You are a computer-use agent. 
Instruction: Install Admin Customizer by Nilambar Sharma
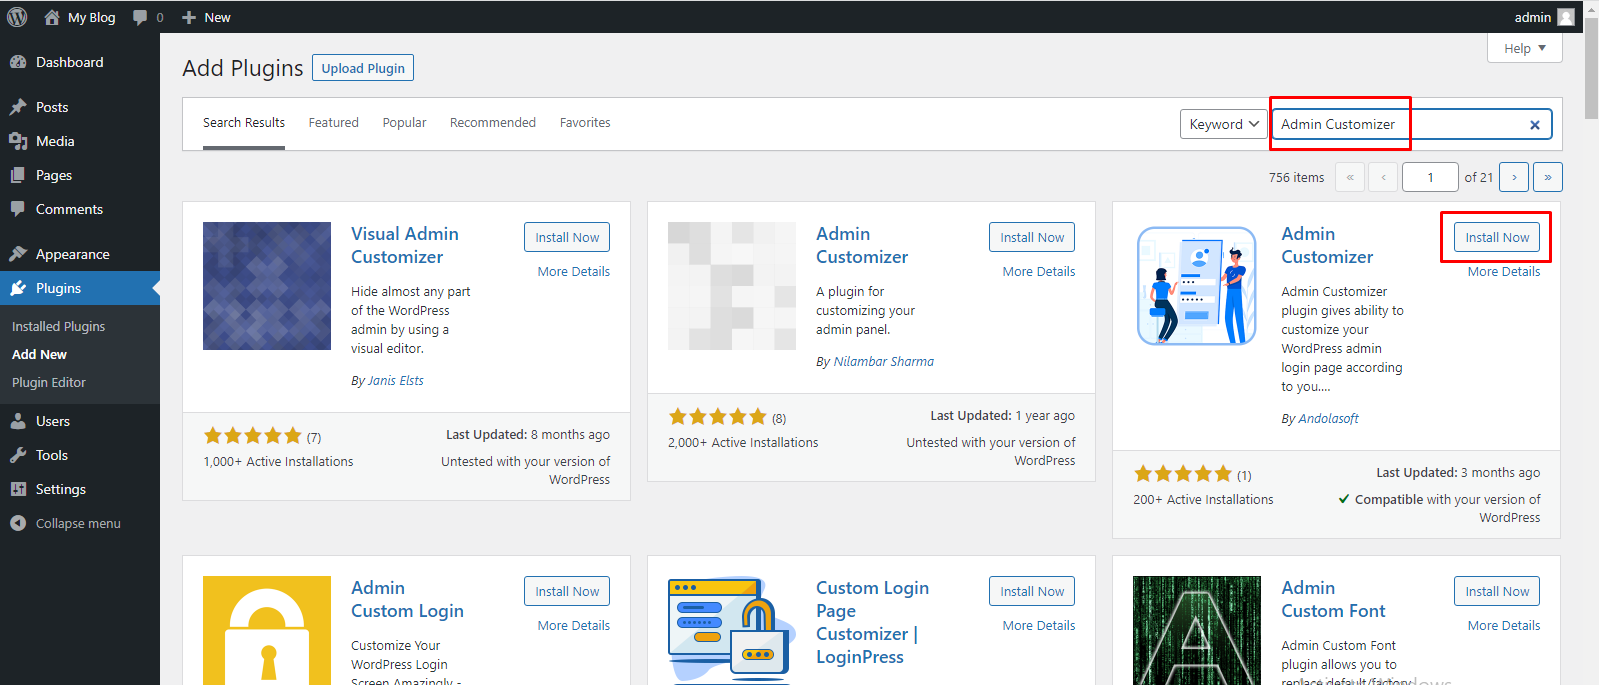[1032, 237]
